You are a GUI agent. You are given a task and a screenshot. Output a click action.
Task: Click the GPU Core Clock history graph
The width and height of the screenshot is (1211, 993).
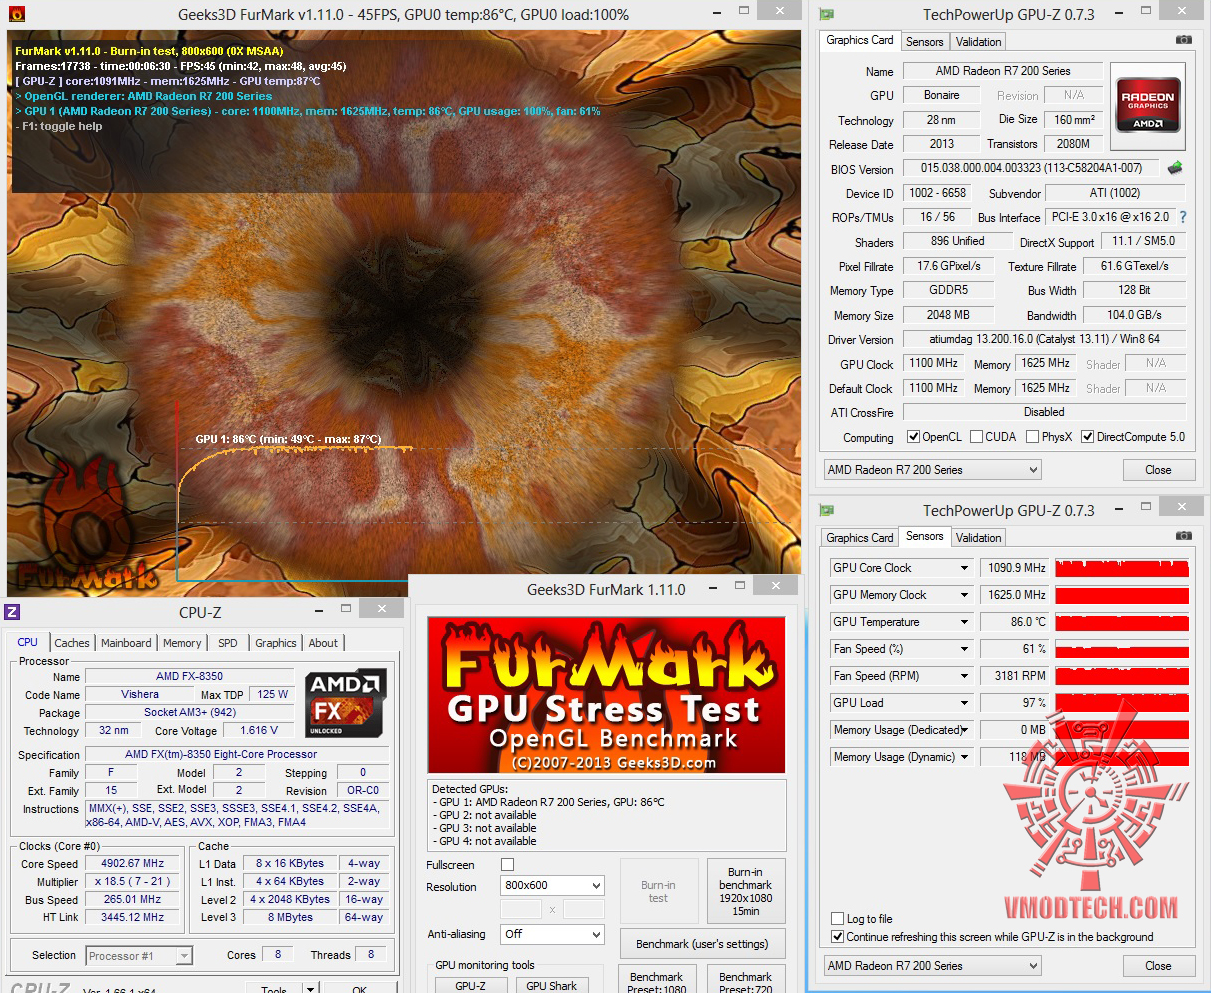(x=1122, y=568)
